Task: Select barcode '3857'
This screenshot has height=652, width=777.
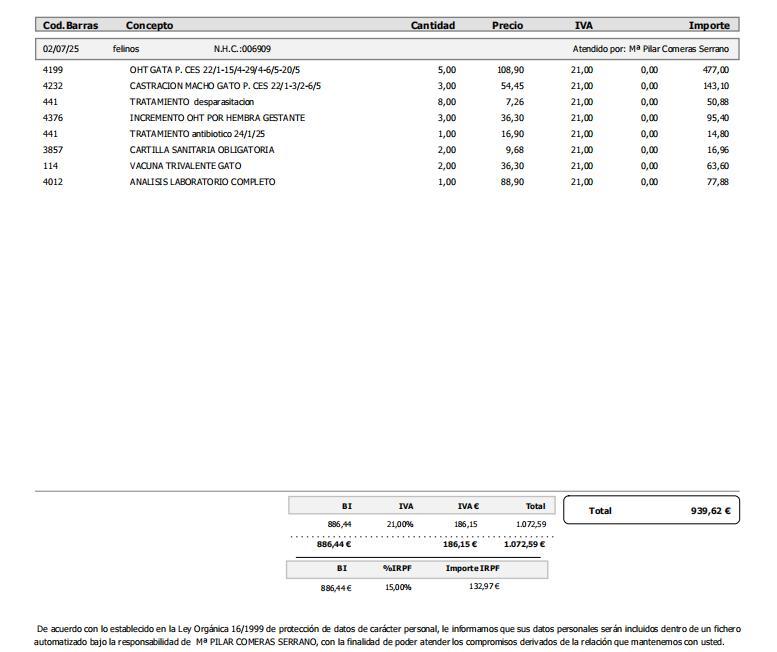Action: pos(53,150)
